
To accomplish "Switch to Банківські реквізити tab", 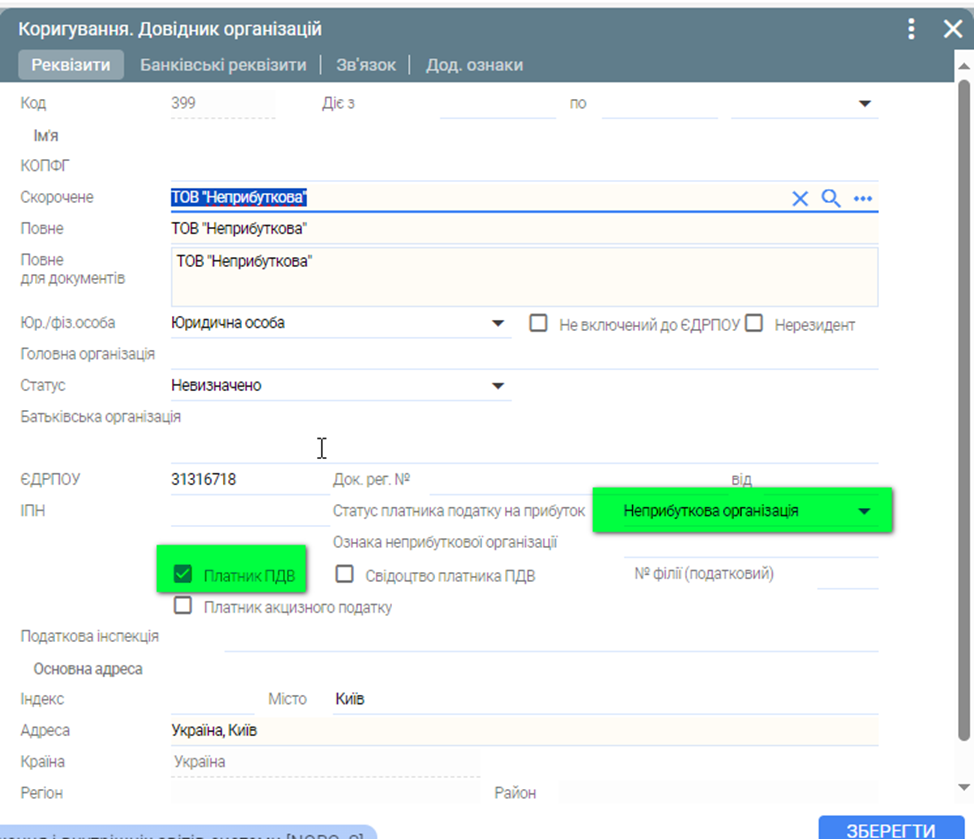I will pyautogui.click(x=223, y=65).
